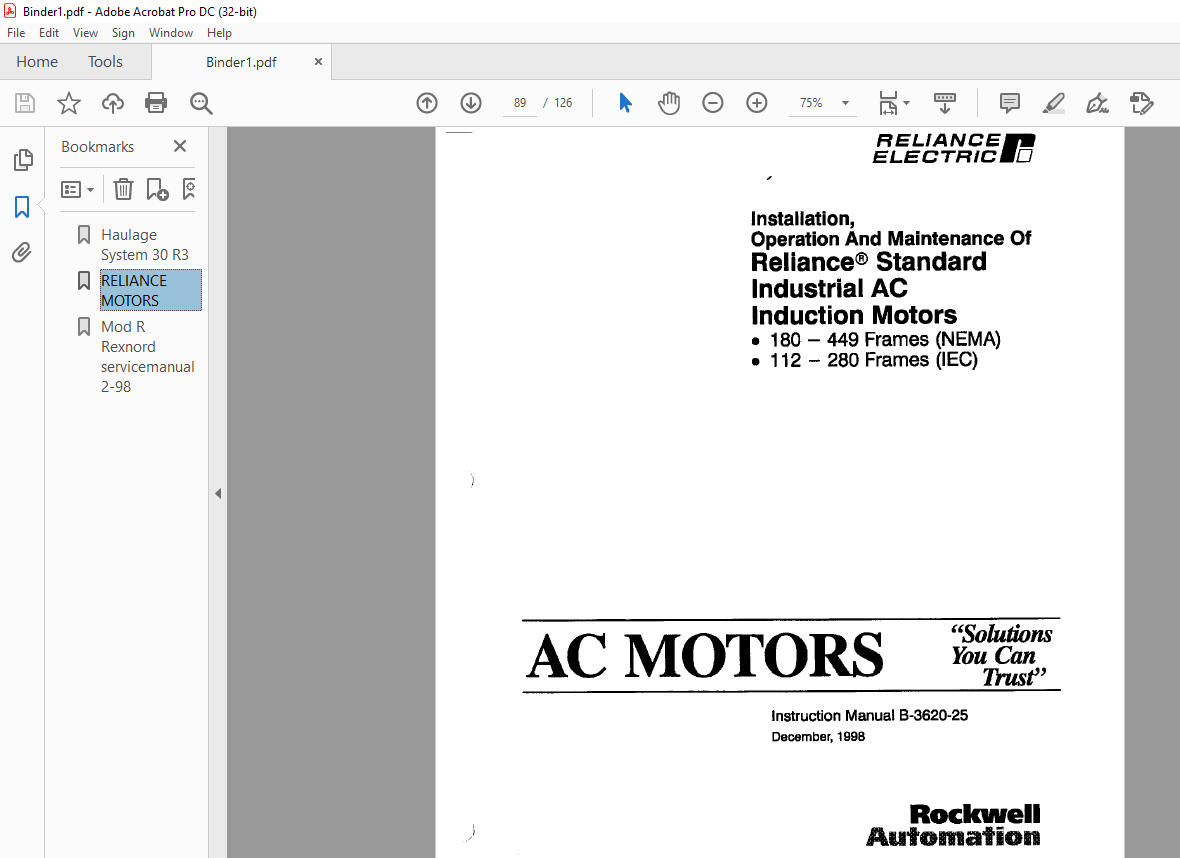Click the '180 – 449 Frames (NEMA)' line

point(885,339)
